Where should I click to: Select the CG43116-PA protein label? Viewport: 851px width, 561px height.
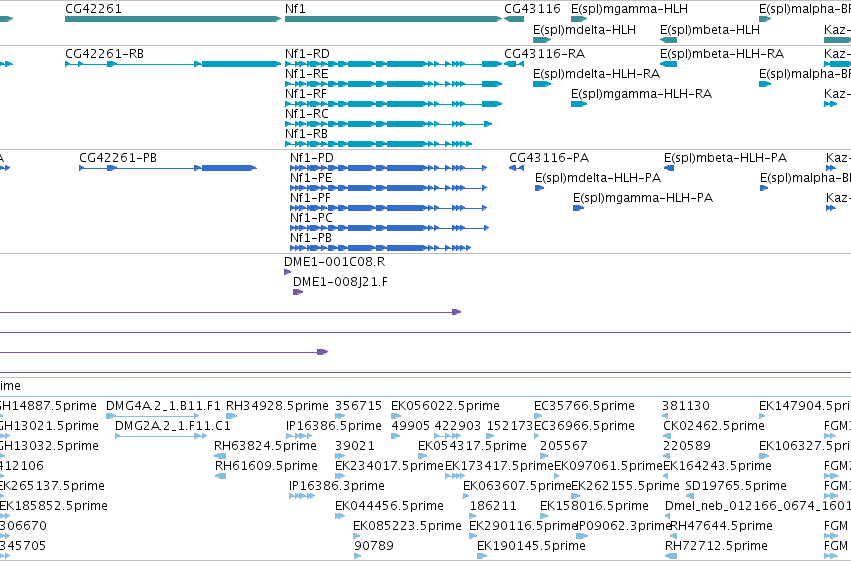pyautogui.click(x=549, y=158)
